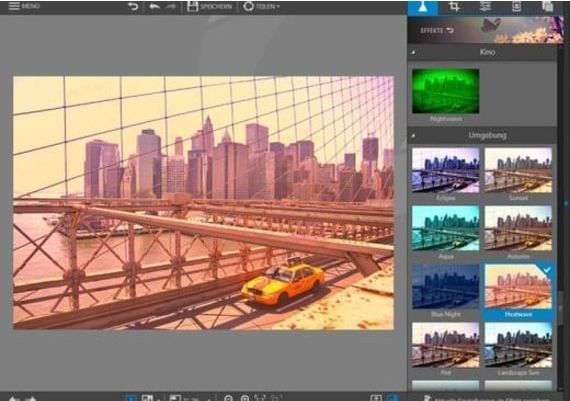Viewport: 570px width, 401px height.
Task: Open the hamburger MENU
Action: coord(24,6)
